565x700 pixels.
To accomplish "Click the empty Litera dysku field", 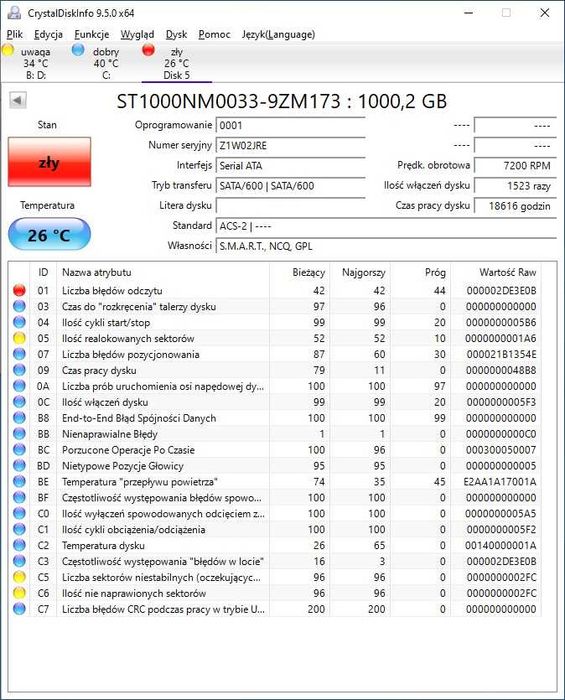I will click(x=291, y=206).
